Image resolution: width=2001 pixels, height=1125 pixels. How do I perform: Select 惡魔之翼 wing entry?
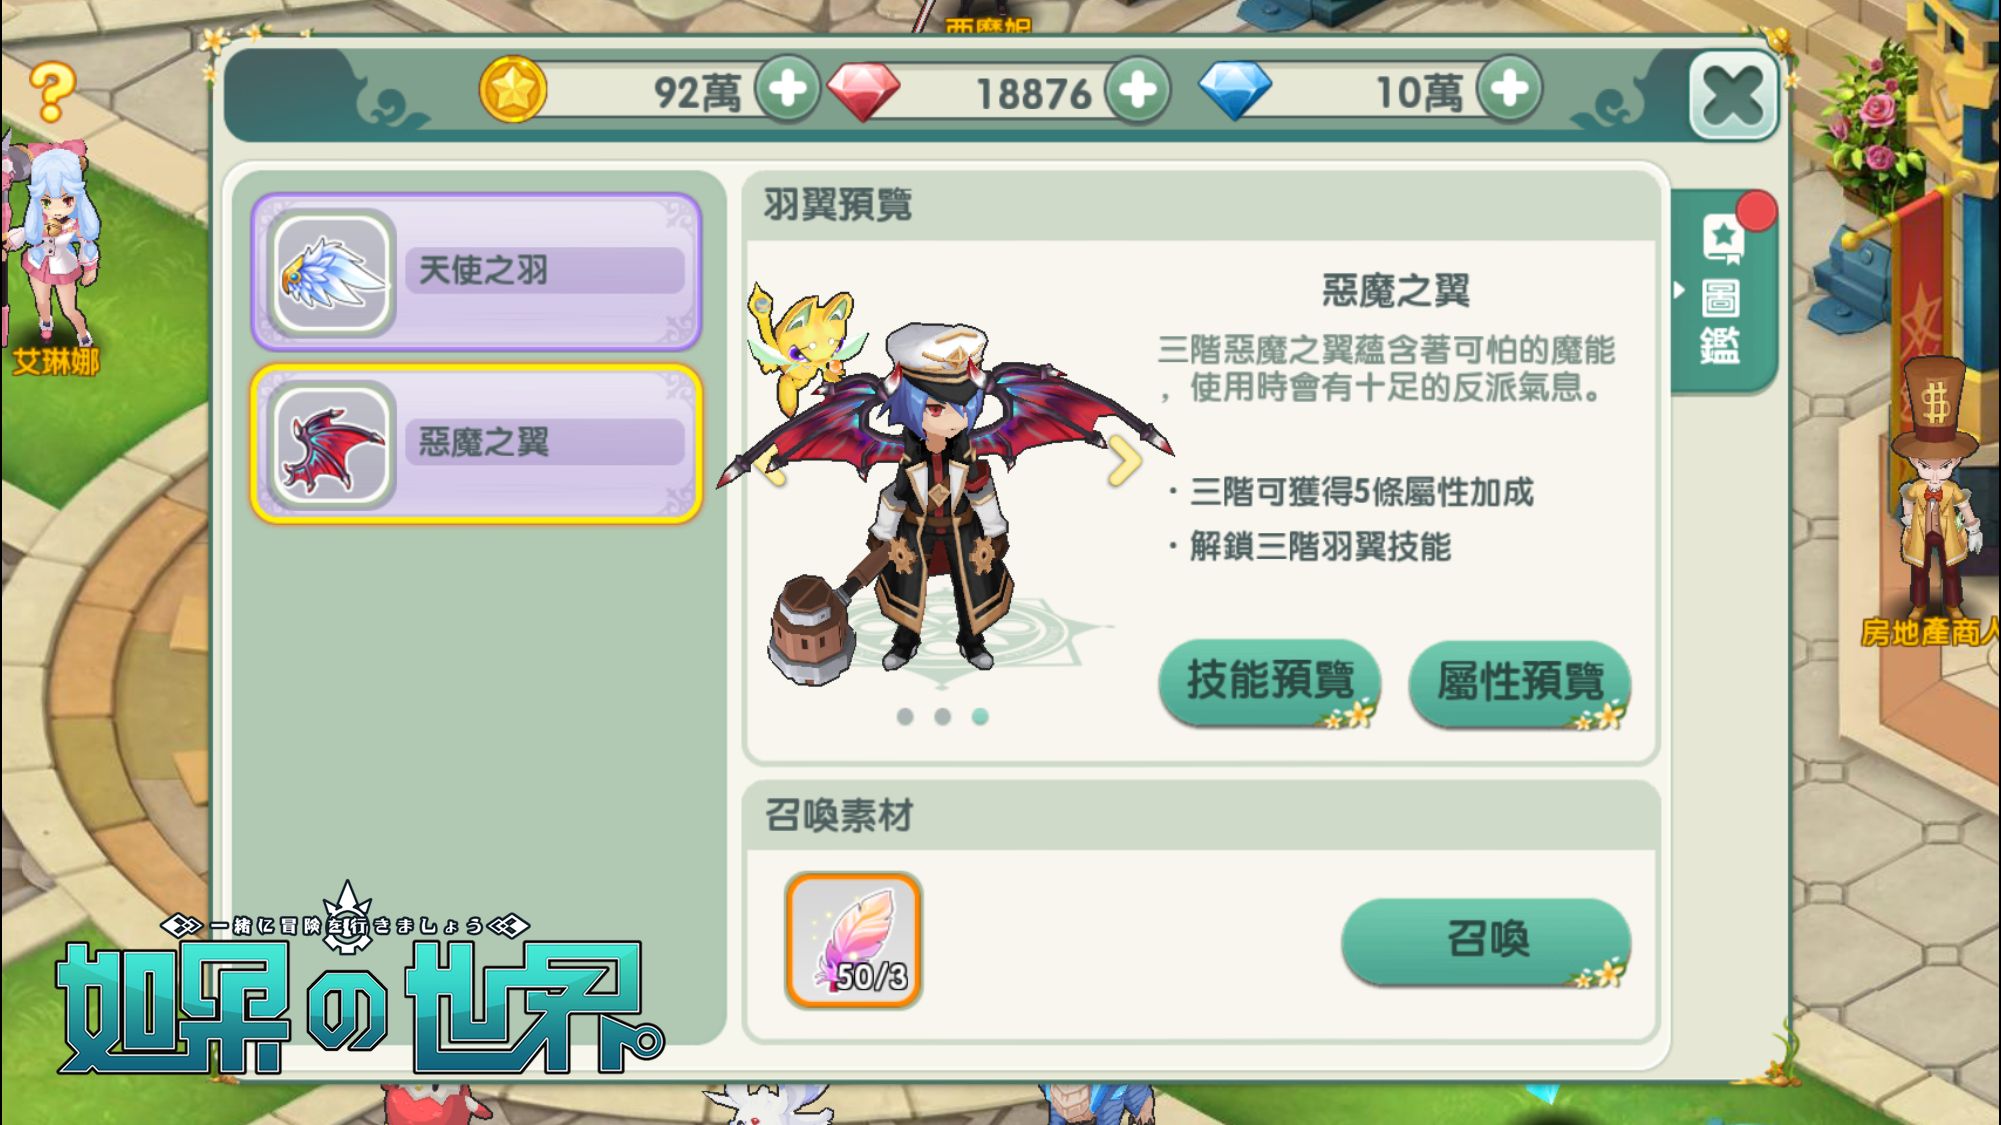coord(476,444)
